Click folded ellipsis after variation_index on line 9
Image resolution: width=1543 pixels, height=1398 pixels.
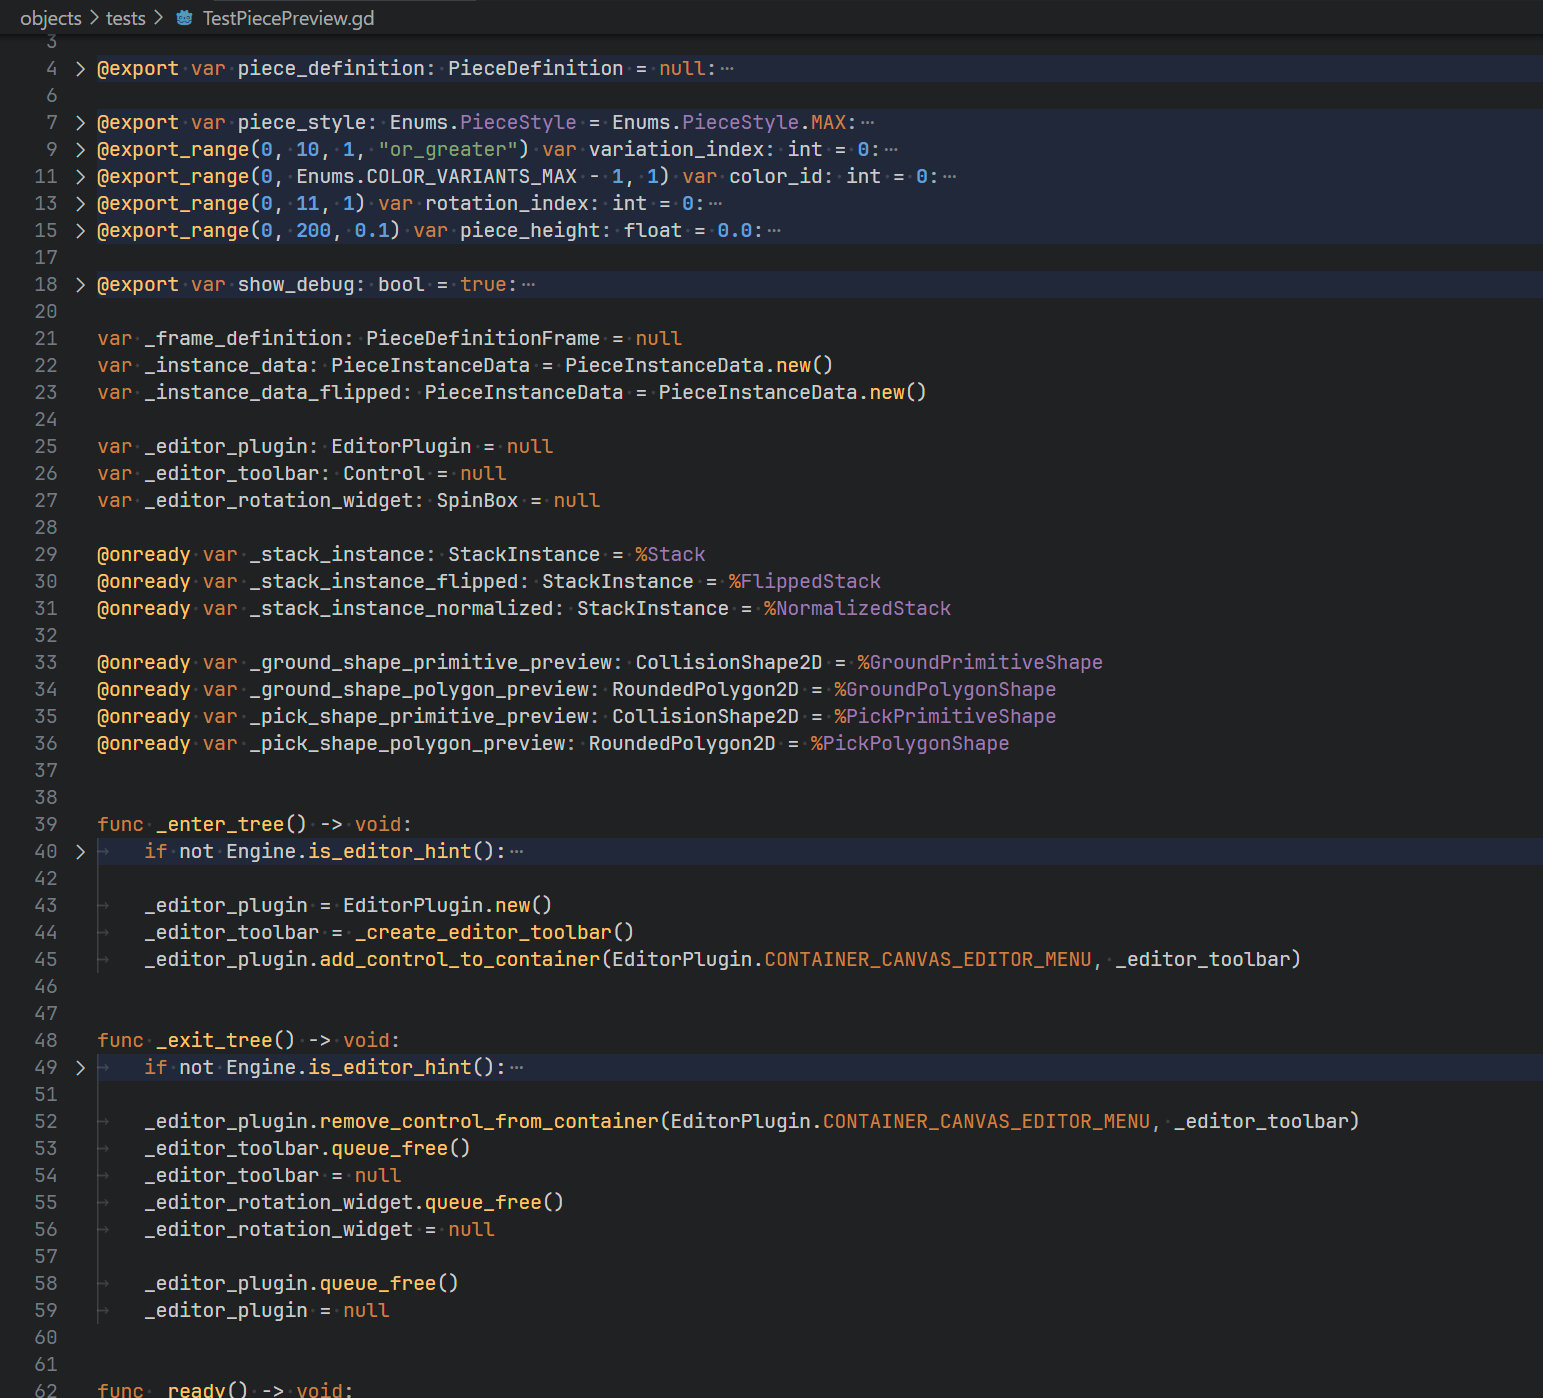click(891, 150)
